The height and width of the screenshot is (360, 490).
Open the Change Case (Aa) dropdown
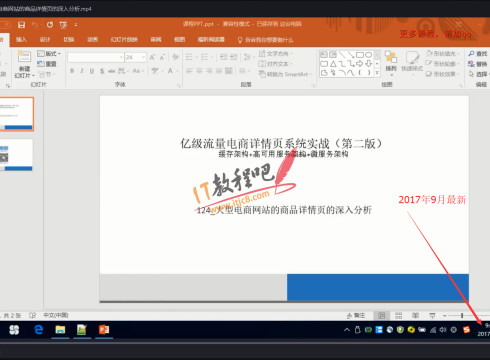pos(138,71)
